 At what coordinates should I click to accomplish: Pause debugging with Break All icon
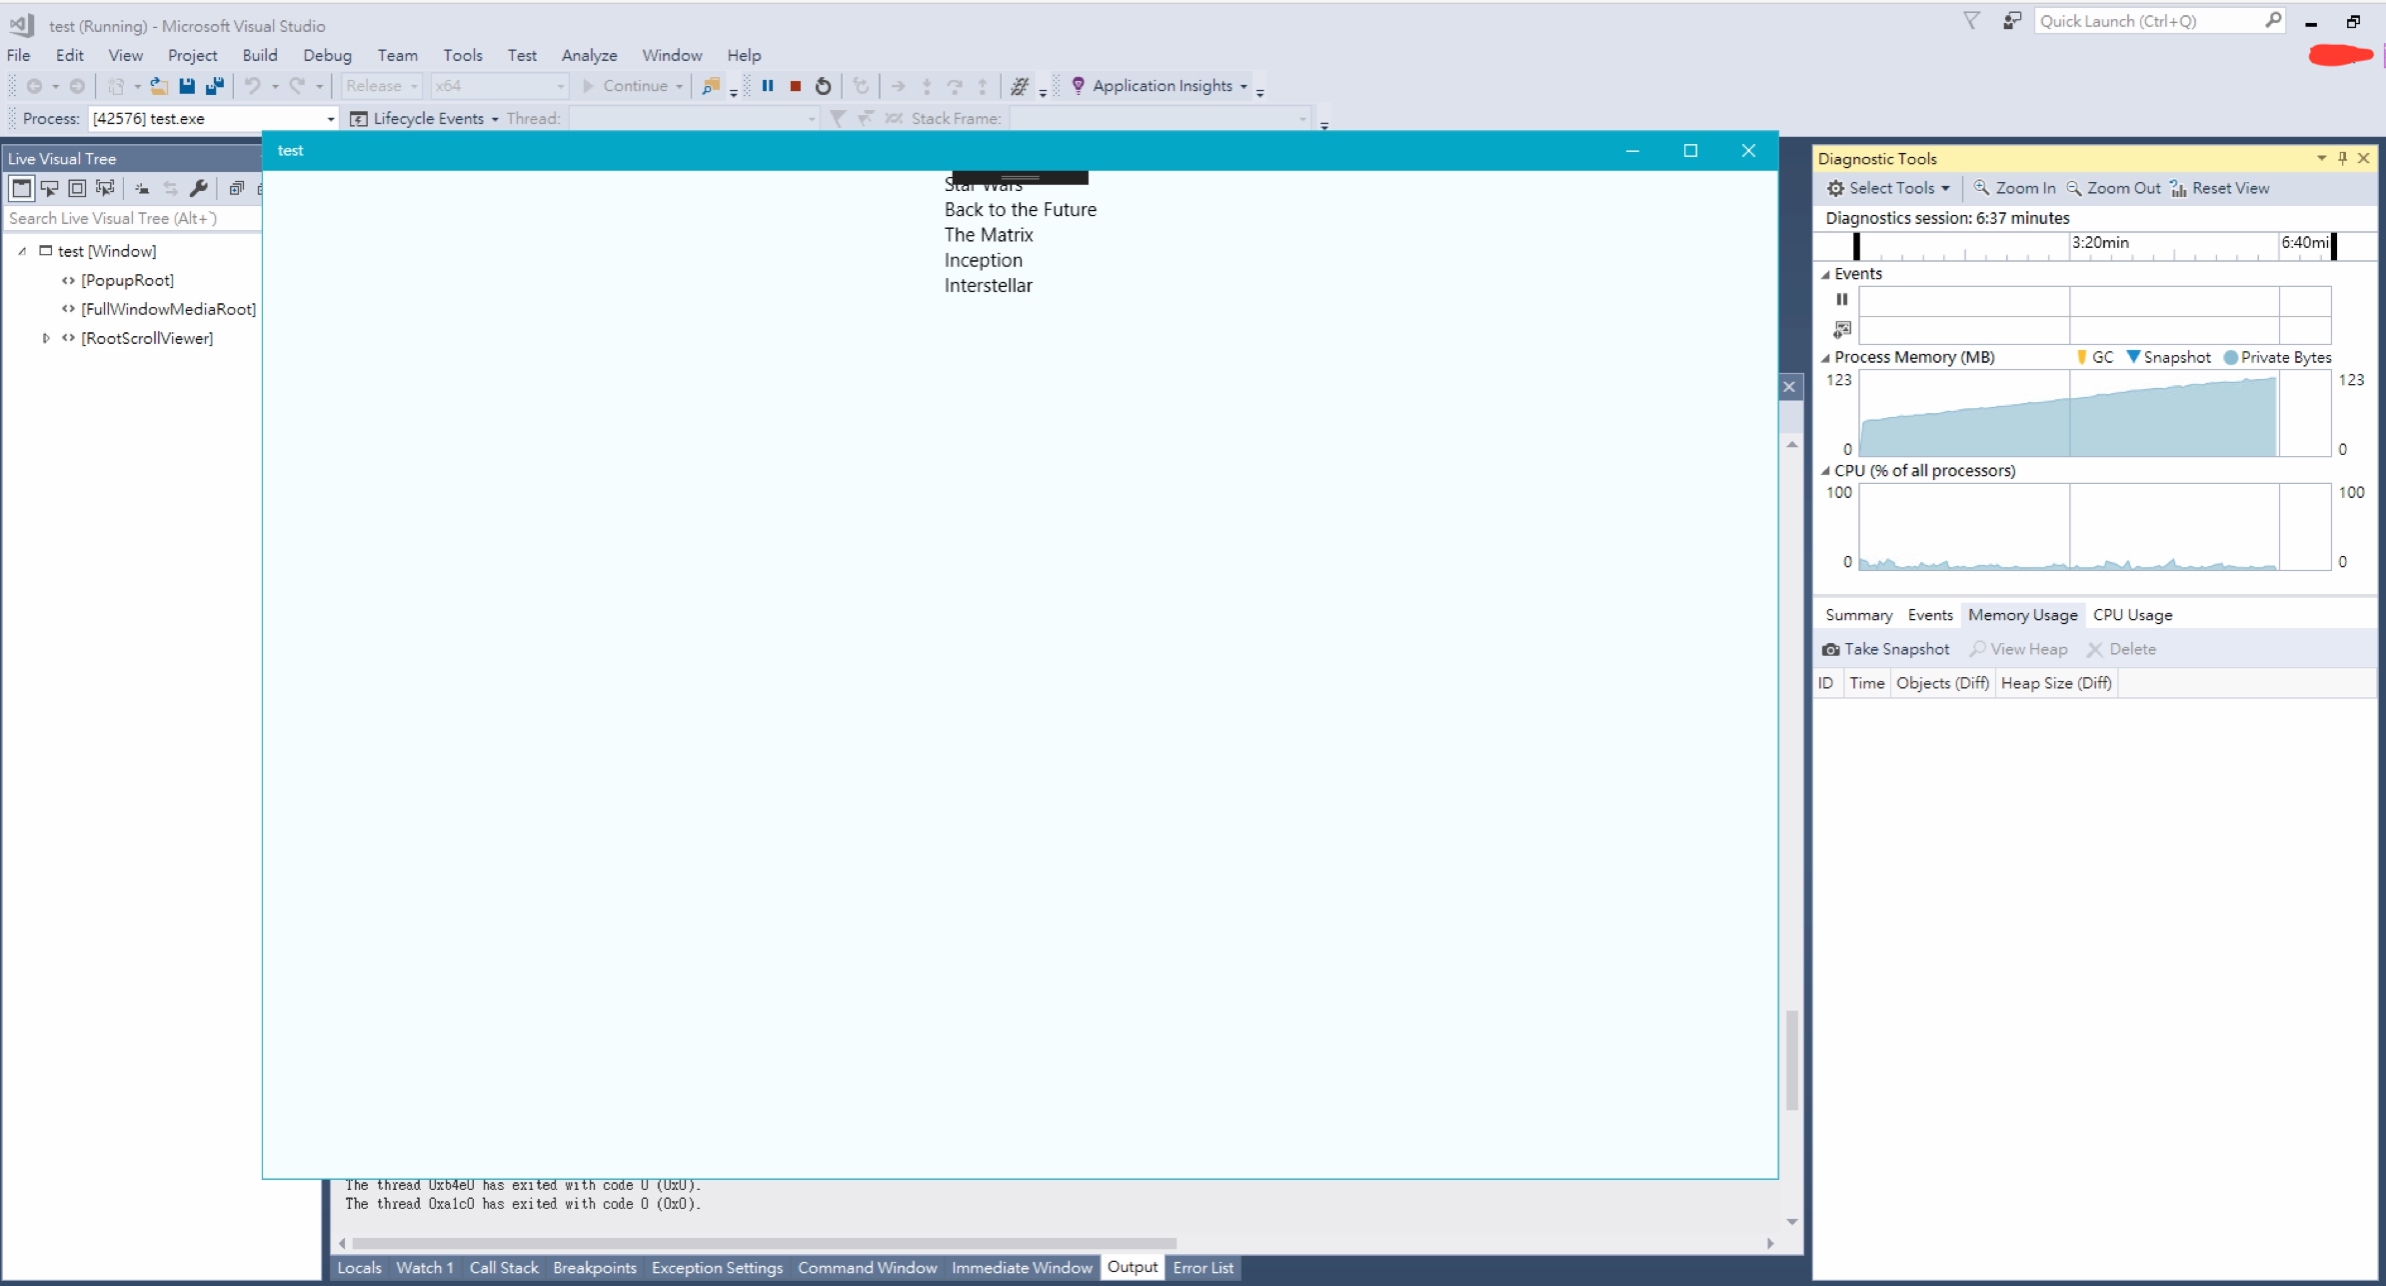point(768,86)
